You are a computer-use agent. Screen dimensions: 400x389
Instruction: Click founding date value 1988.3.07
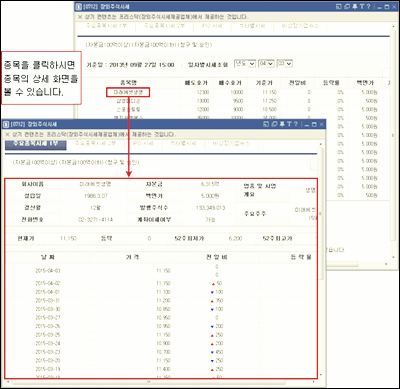pos(96,196)
